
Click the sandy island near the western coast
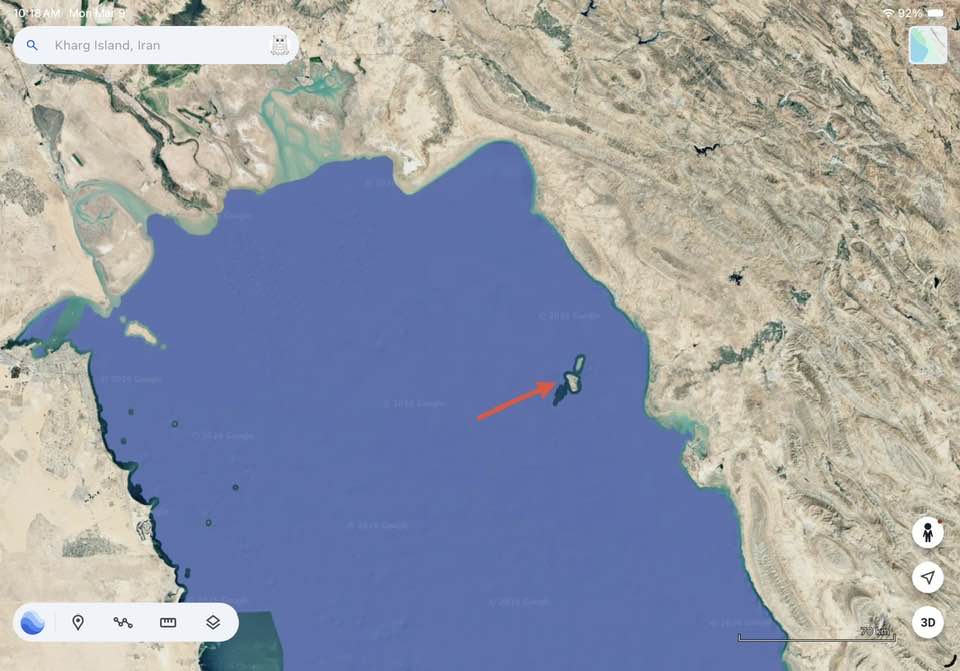point(141,332)
